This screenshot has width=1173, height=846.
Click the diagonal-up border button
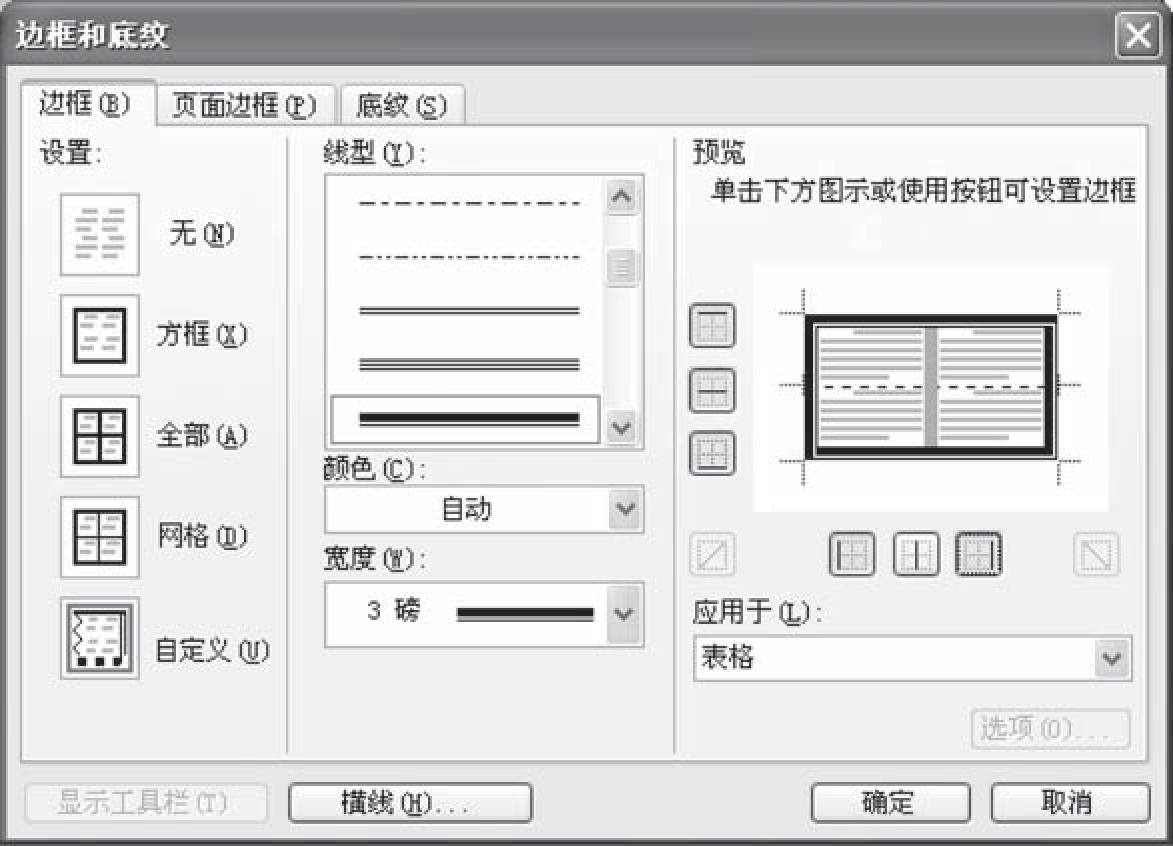(x=711, y=554)
